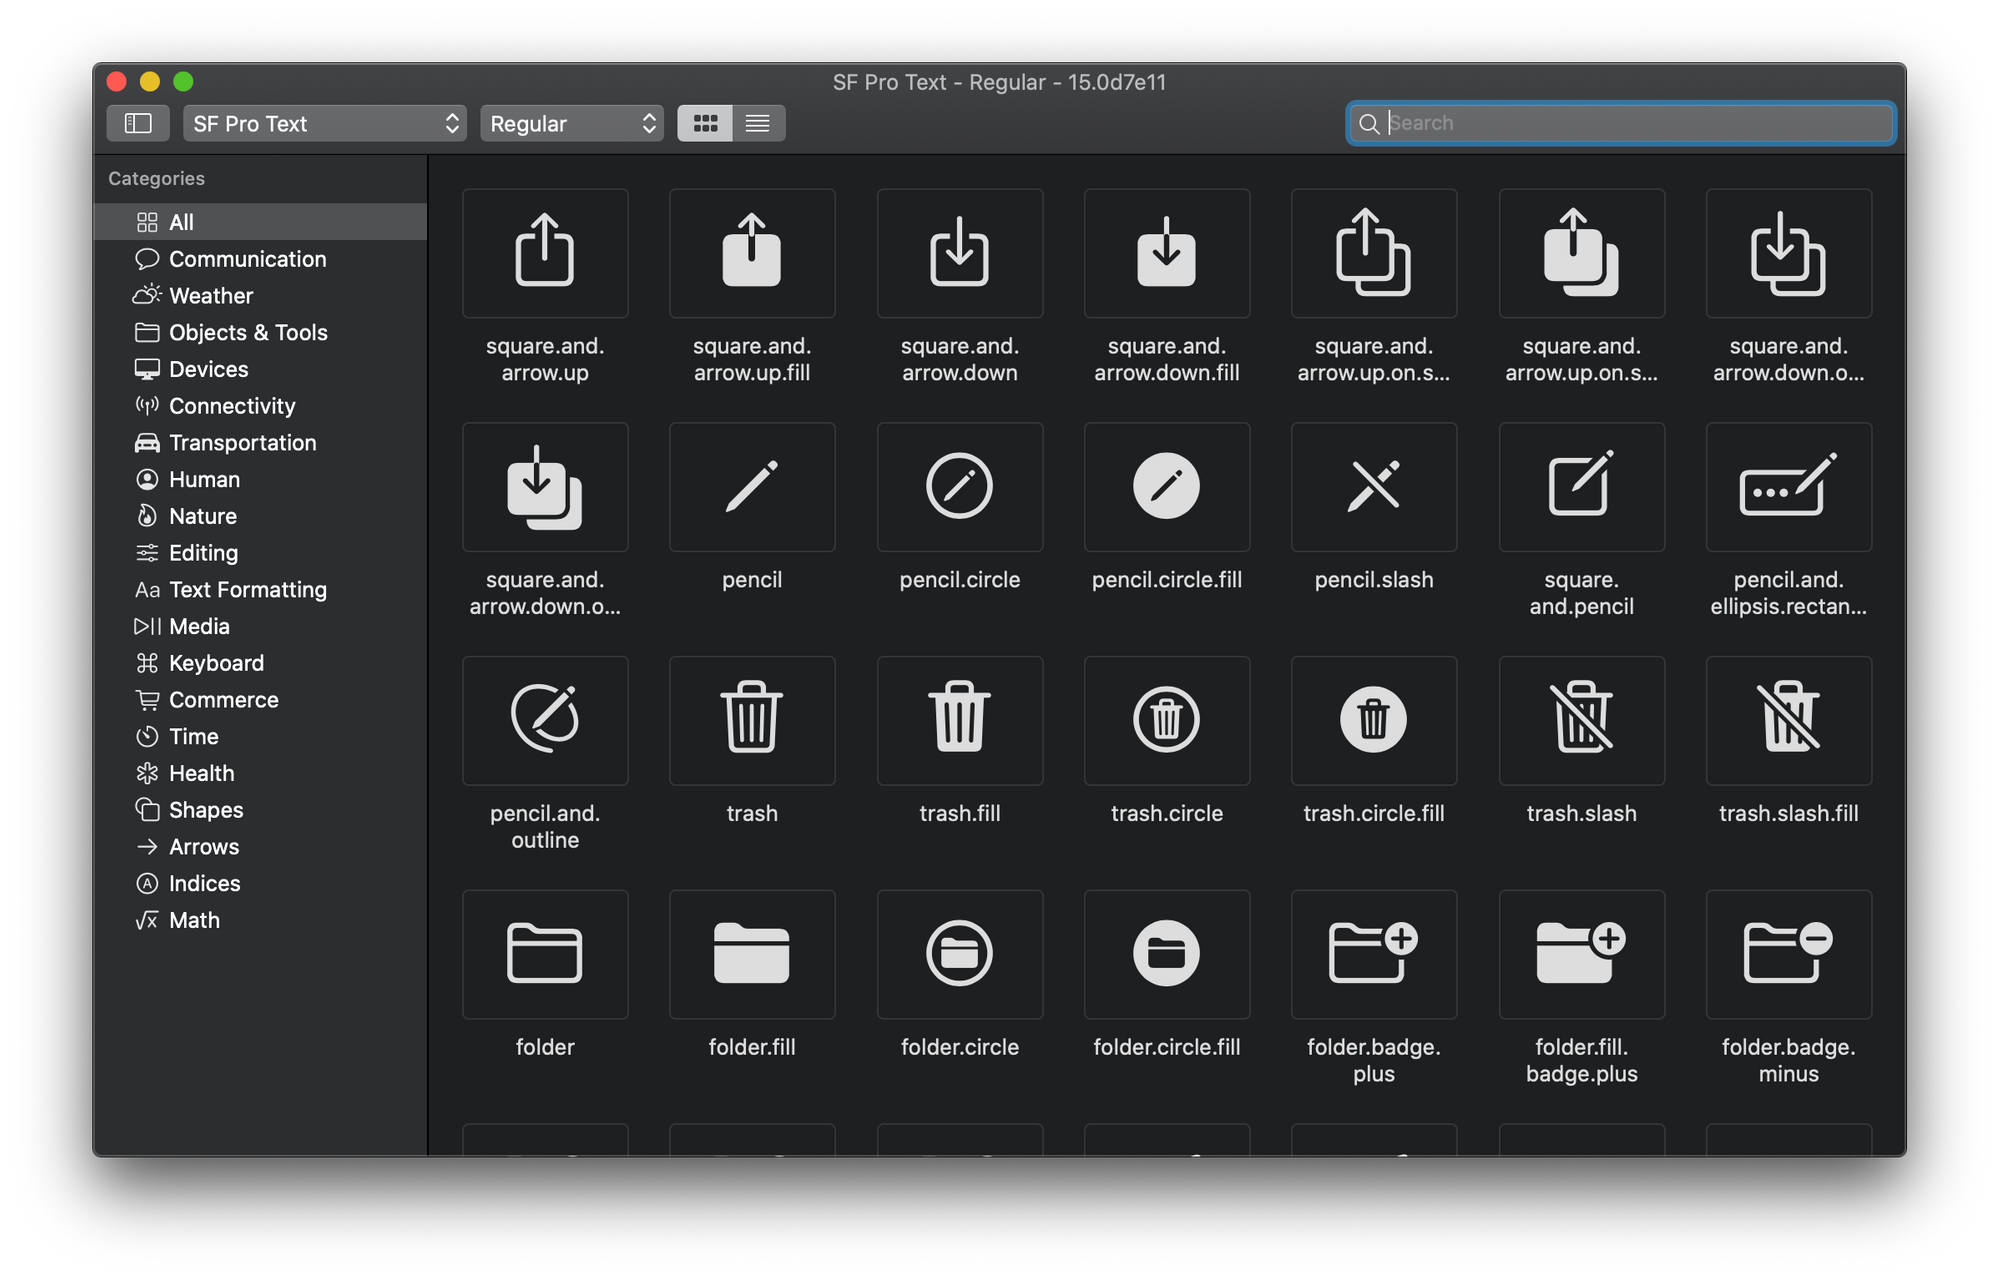Switch to list view
2000x1280 pixels.
(758, 123)
